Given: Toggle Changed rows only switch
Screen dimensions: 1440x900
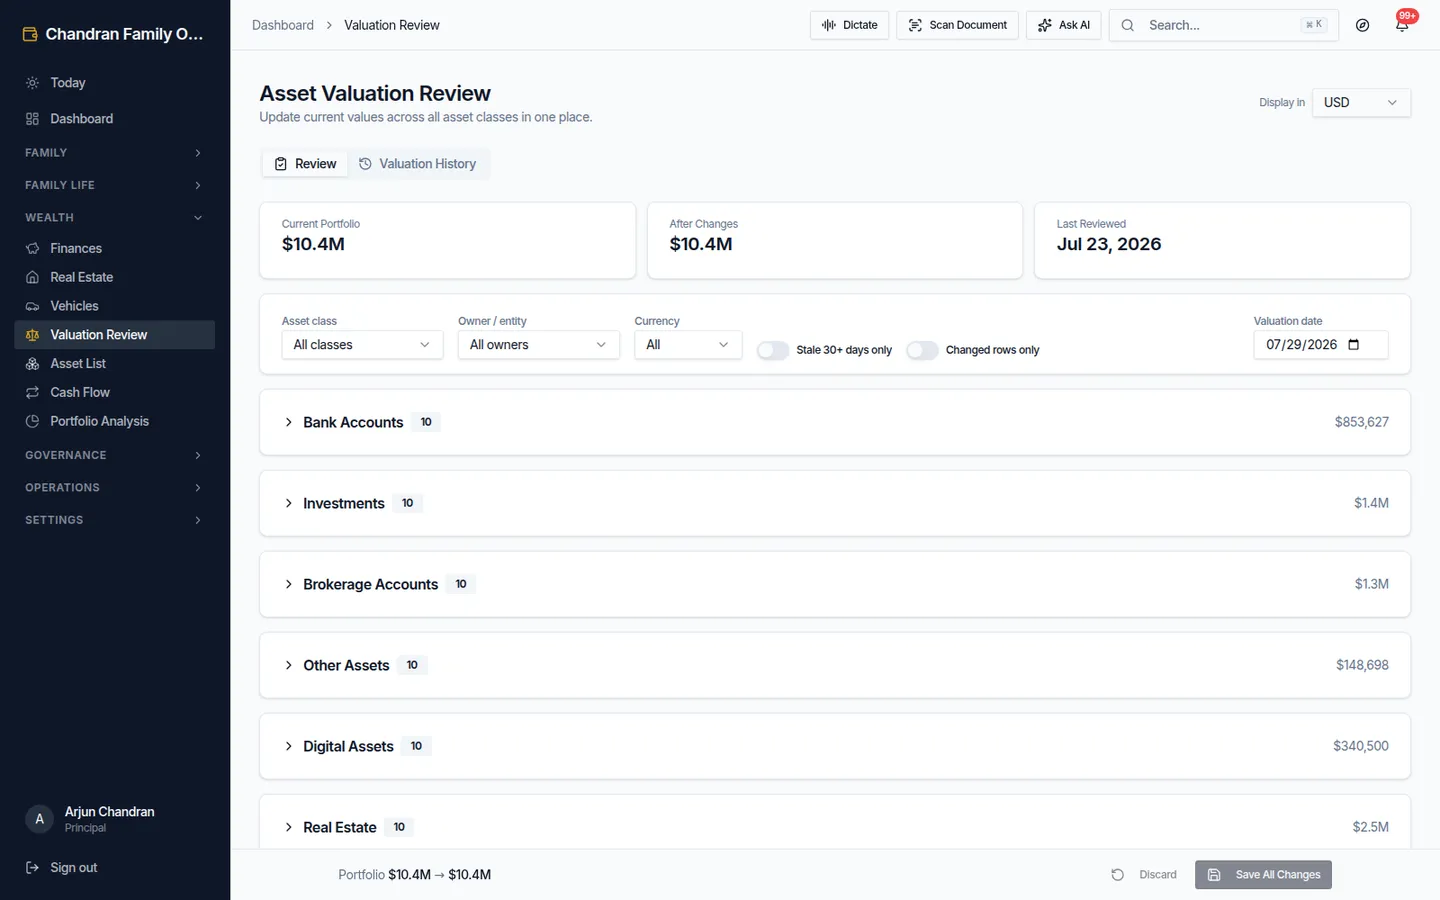Looking at the screenshot, I should (922, 350).
